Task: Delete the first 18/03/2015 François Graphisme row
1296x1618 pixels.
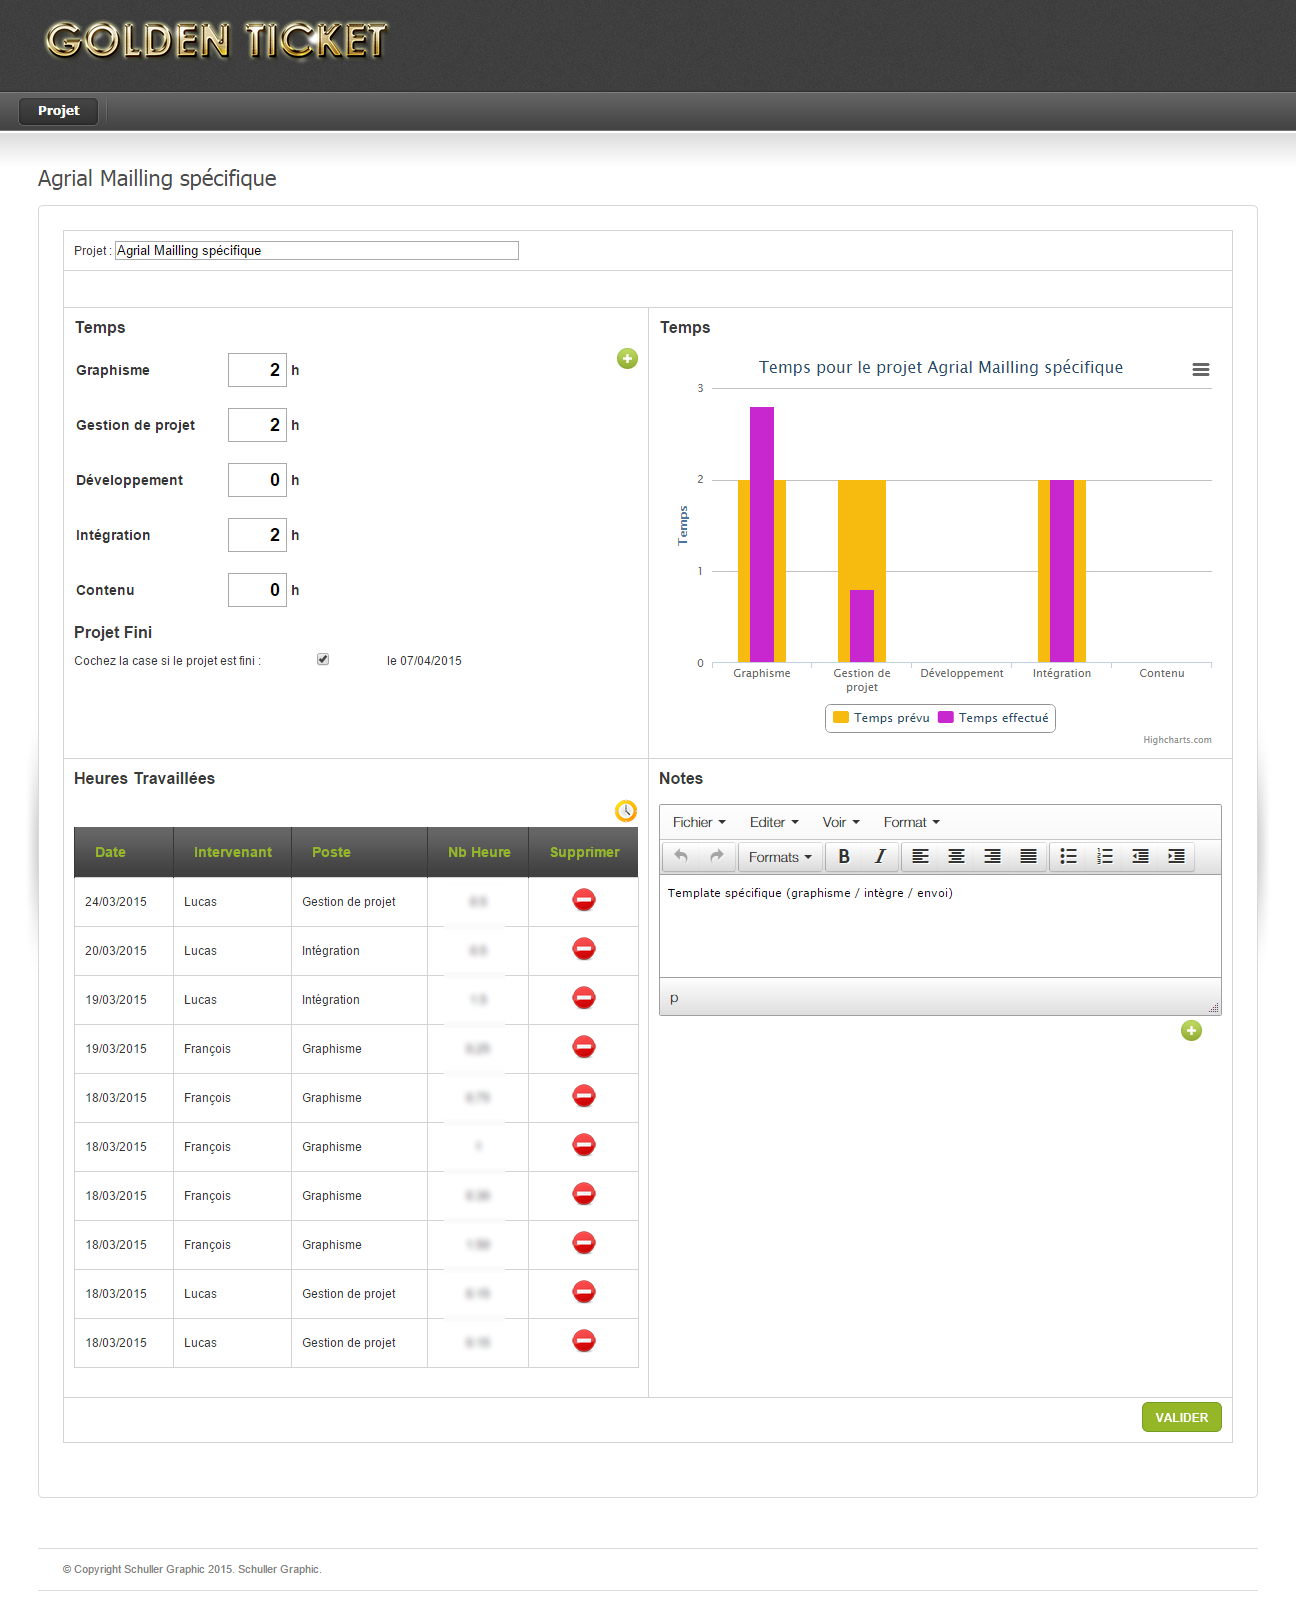Action: (584, 1096)
